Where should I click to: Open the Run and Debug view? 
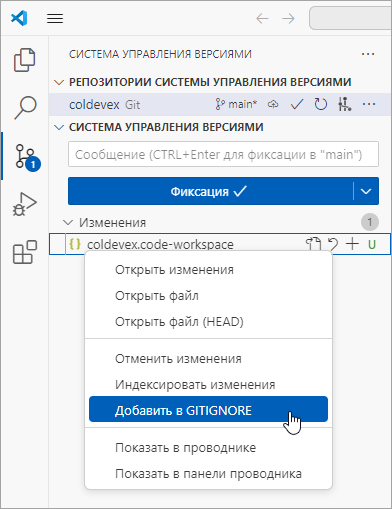25,204
